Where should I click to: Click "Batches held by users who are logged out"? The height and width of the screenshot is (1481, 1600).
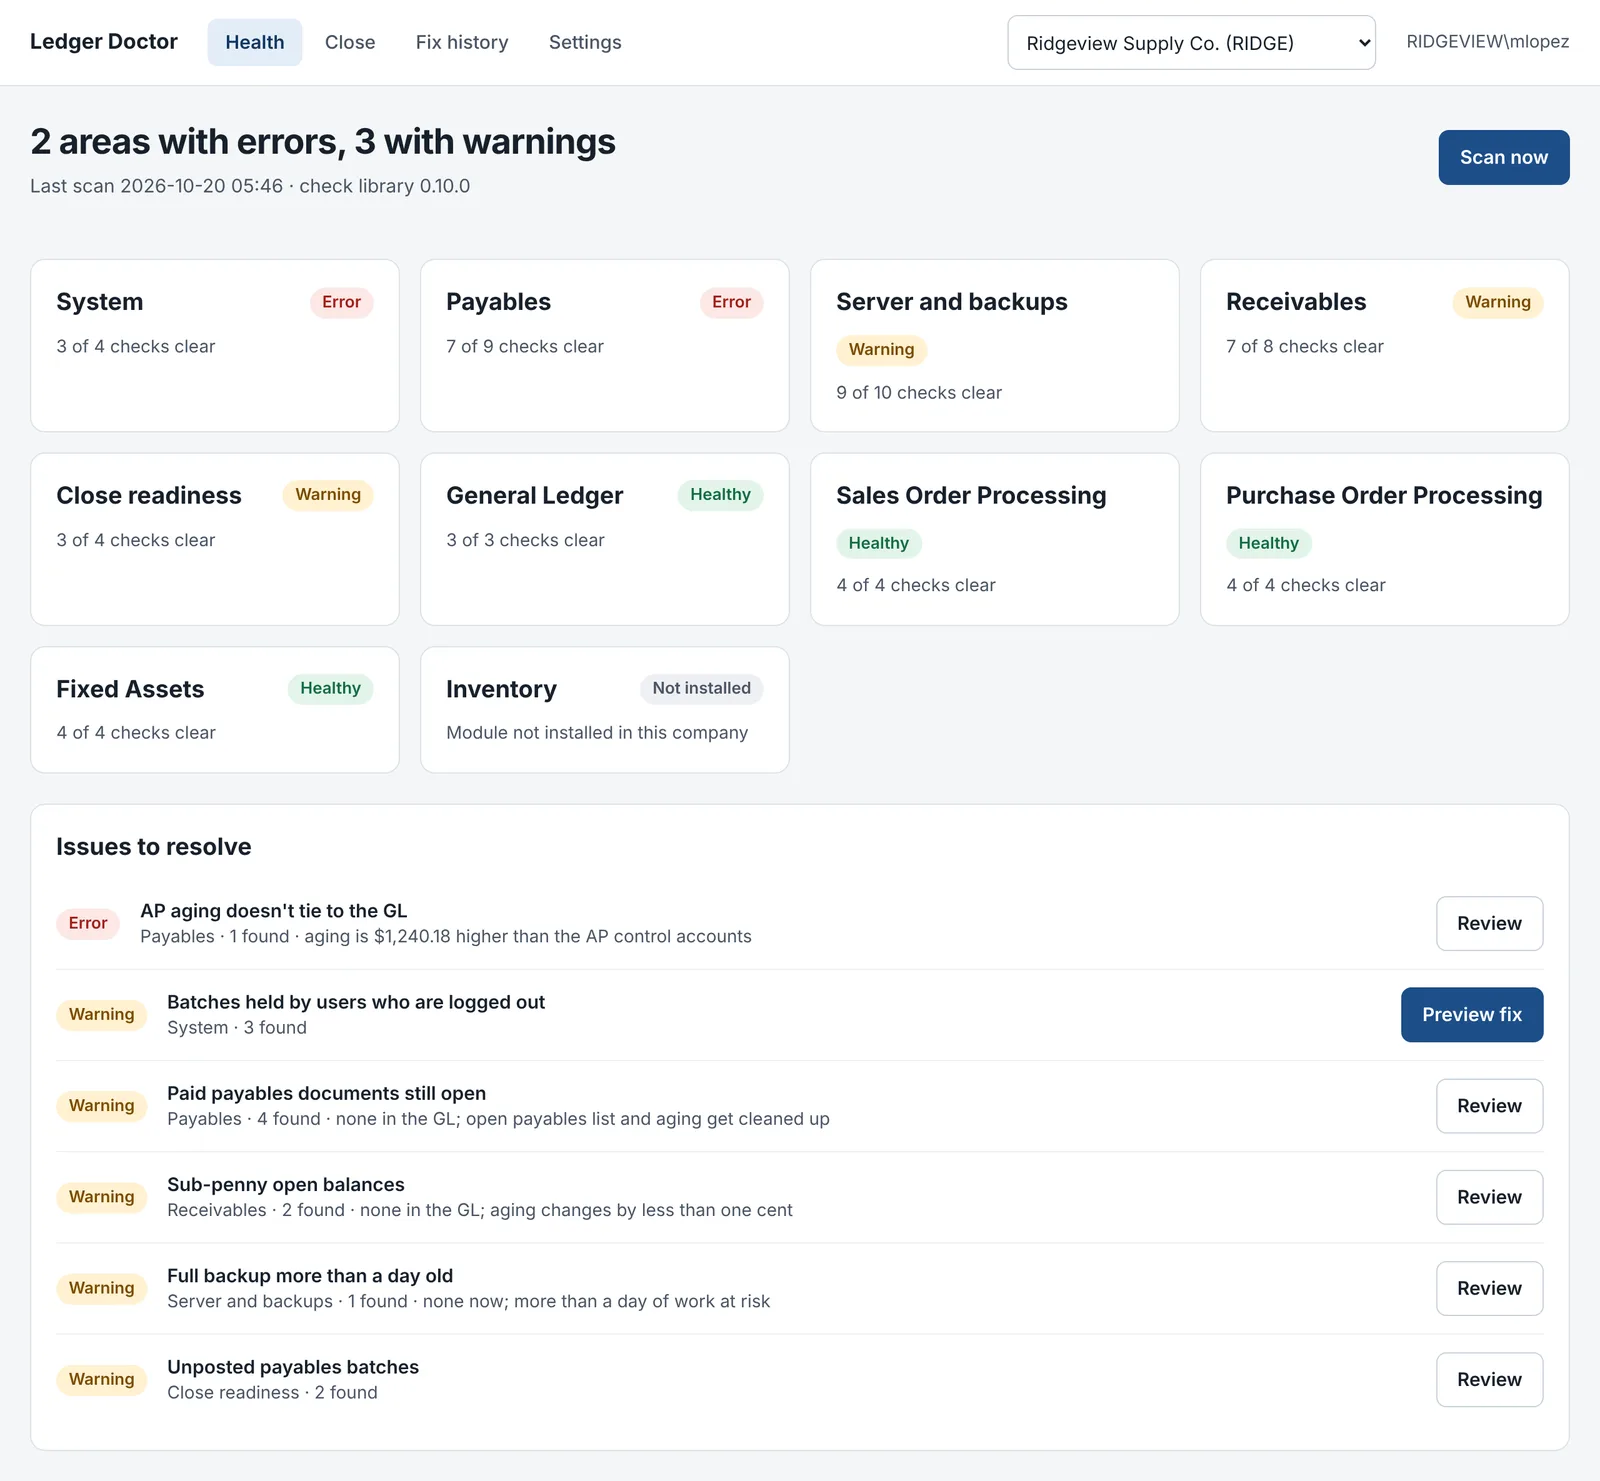[356, 1002]
